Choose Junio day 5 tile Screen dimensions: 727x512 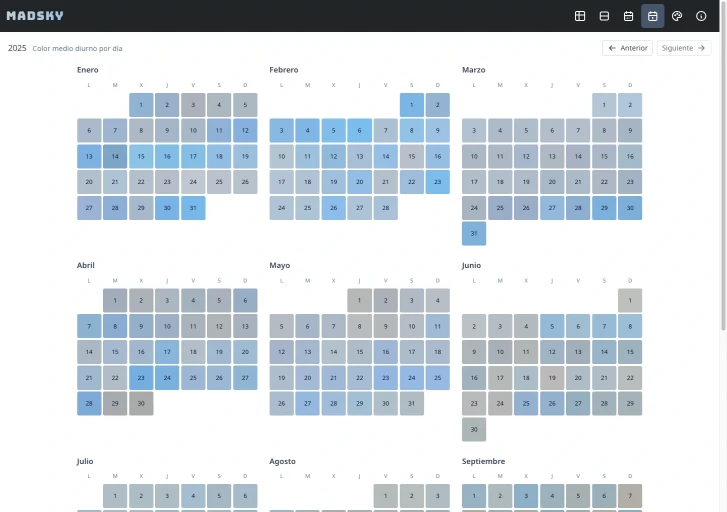(x=552, y=326)
